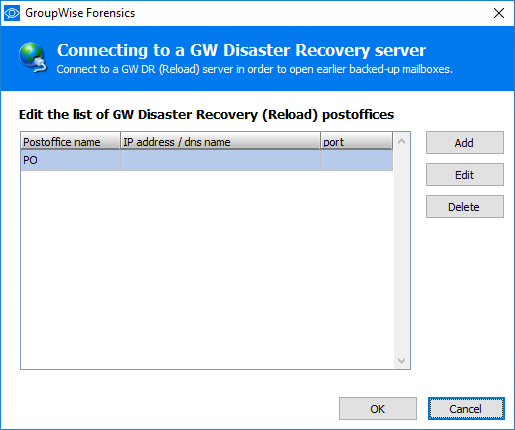This screenshot has width=515, height=430.
Task: Click the GroupWise Forensics eye icon in title bar
Action: click(x=12, y=13)
